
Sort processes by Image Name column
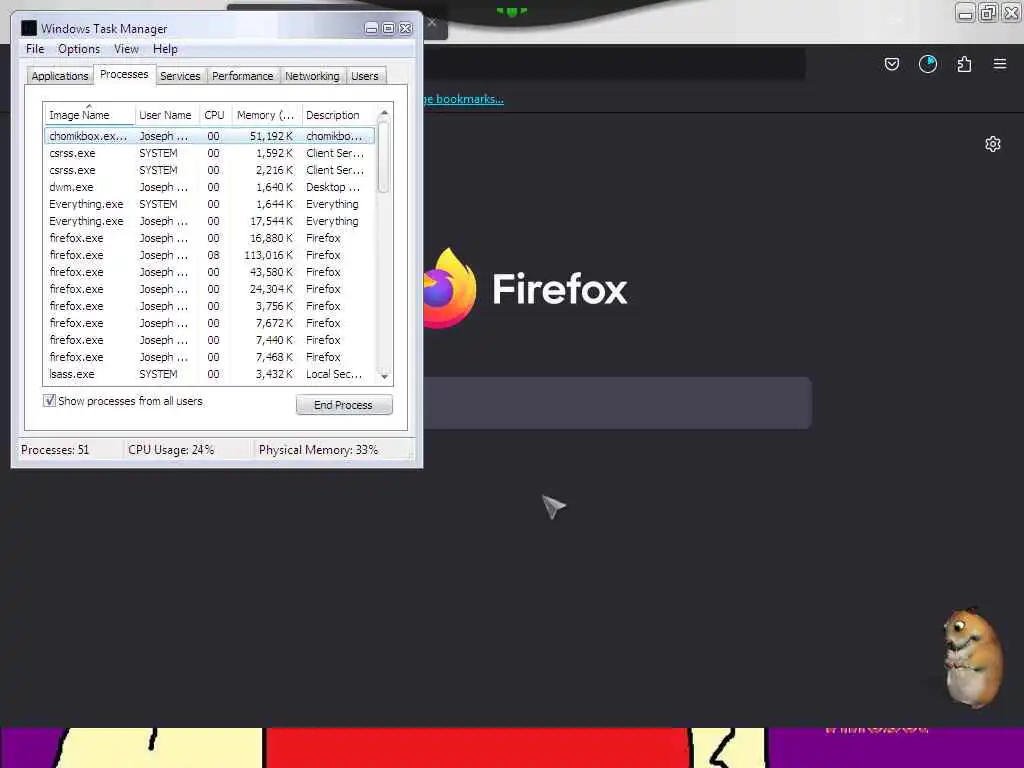tap(89, 115)
